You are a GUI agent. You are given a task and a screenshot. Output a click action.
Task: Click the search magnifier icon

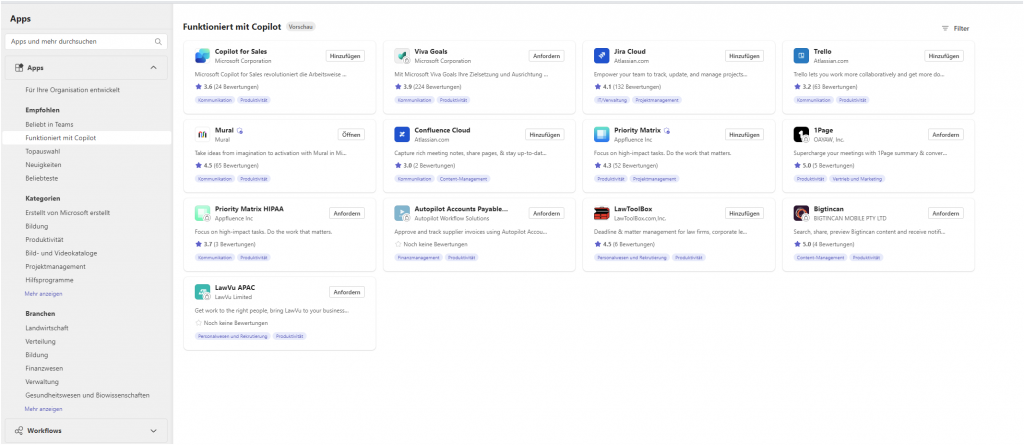[158, 41]
